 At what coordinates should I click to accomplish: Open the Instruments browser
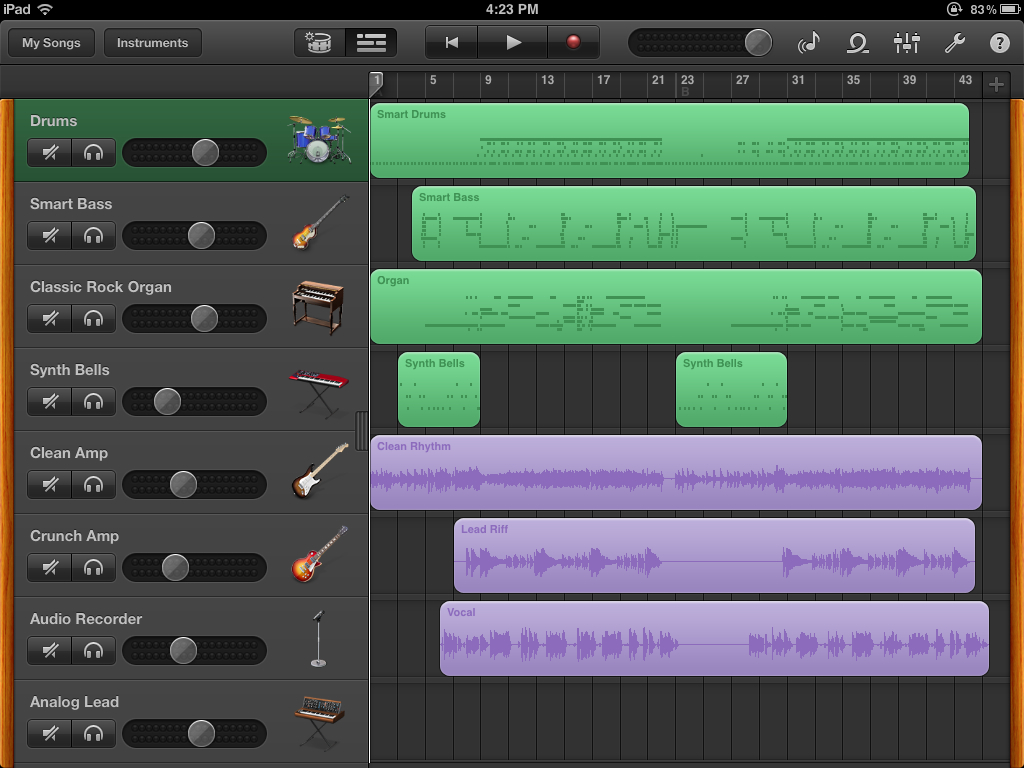(x=152, y=42)
